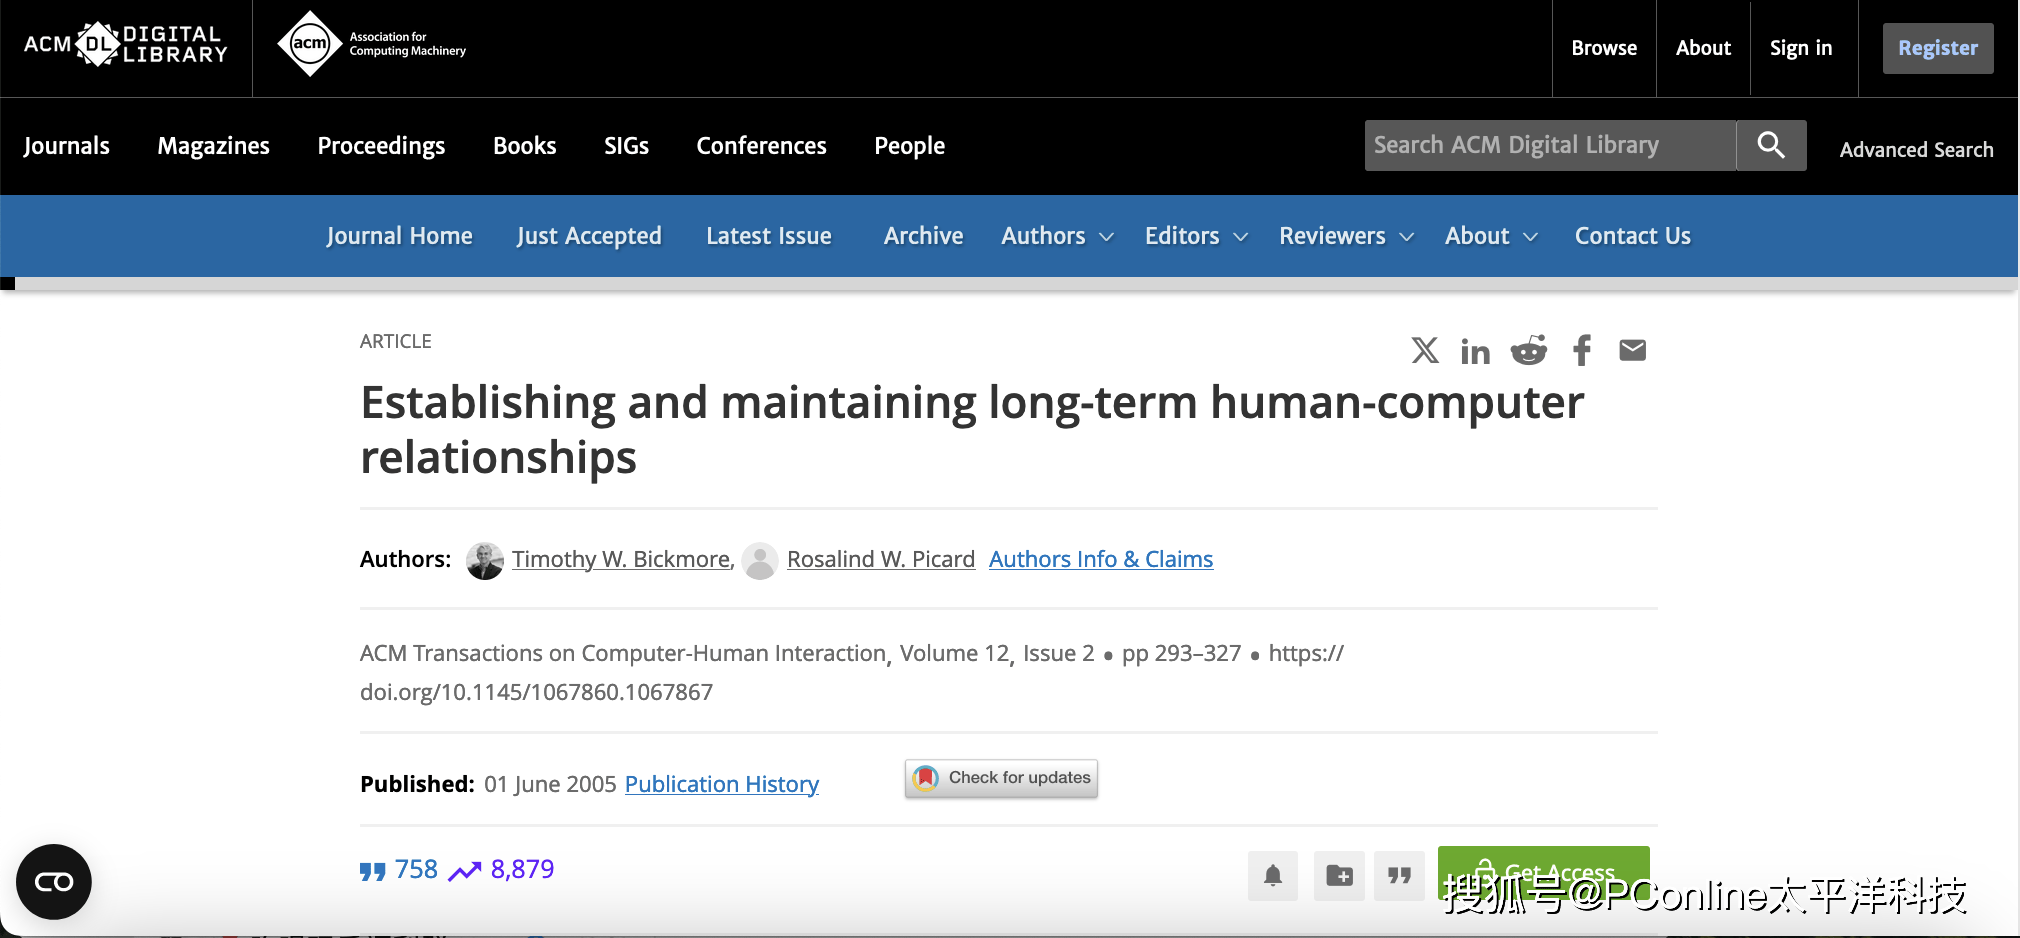Open Publication History link
Image resolution: width=2020 pixels, height=938 pixels.
(x=721, y=784)
